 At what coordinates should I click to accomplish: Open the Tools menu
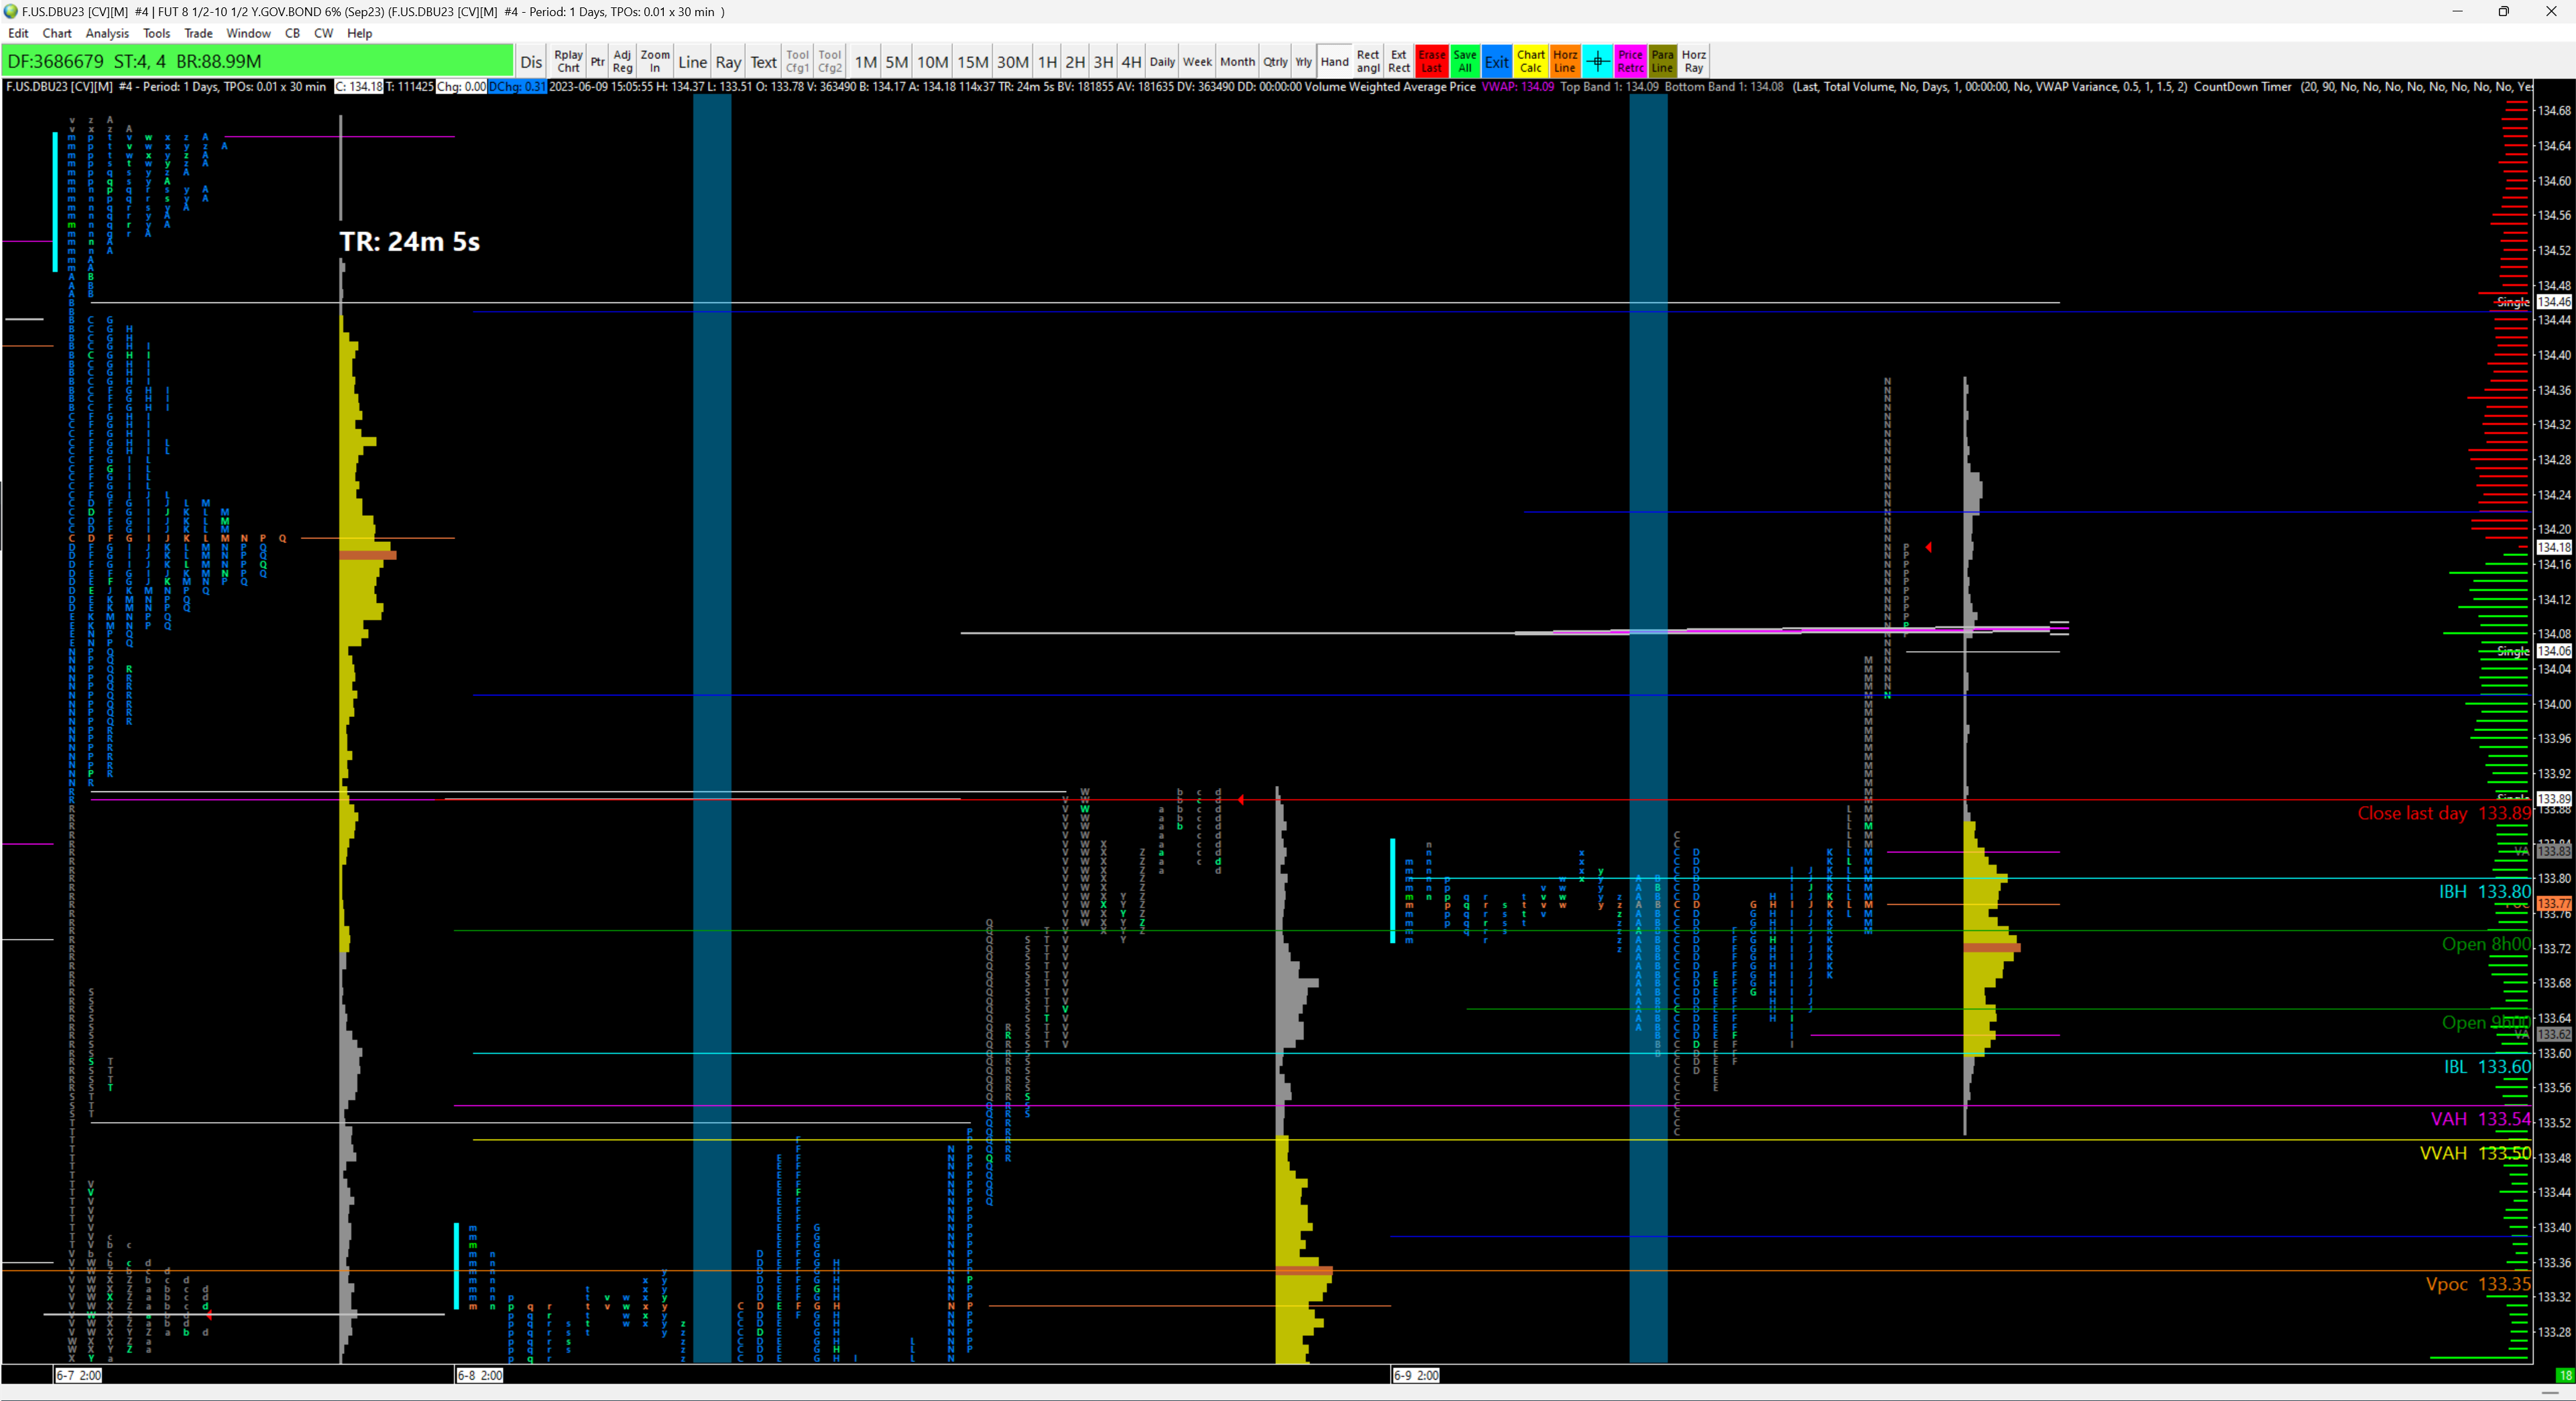coord(156,33)
